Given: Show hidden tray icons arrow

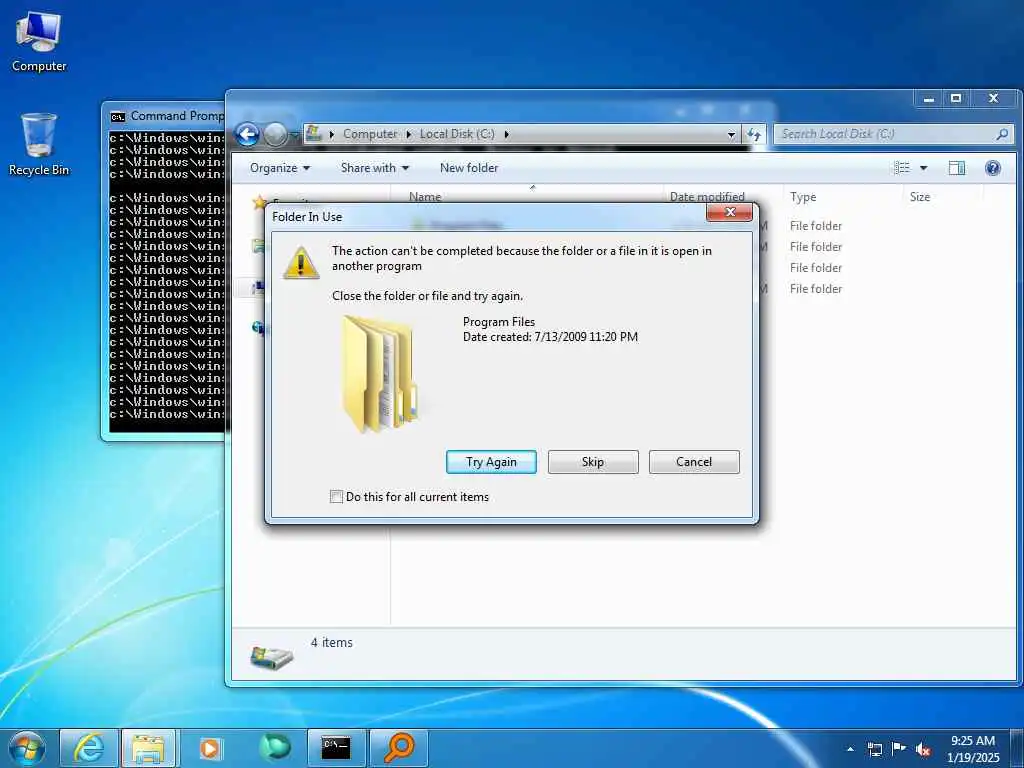Looking at the screenshot, I should (850, 749).
